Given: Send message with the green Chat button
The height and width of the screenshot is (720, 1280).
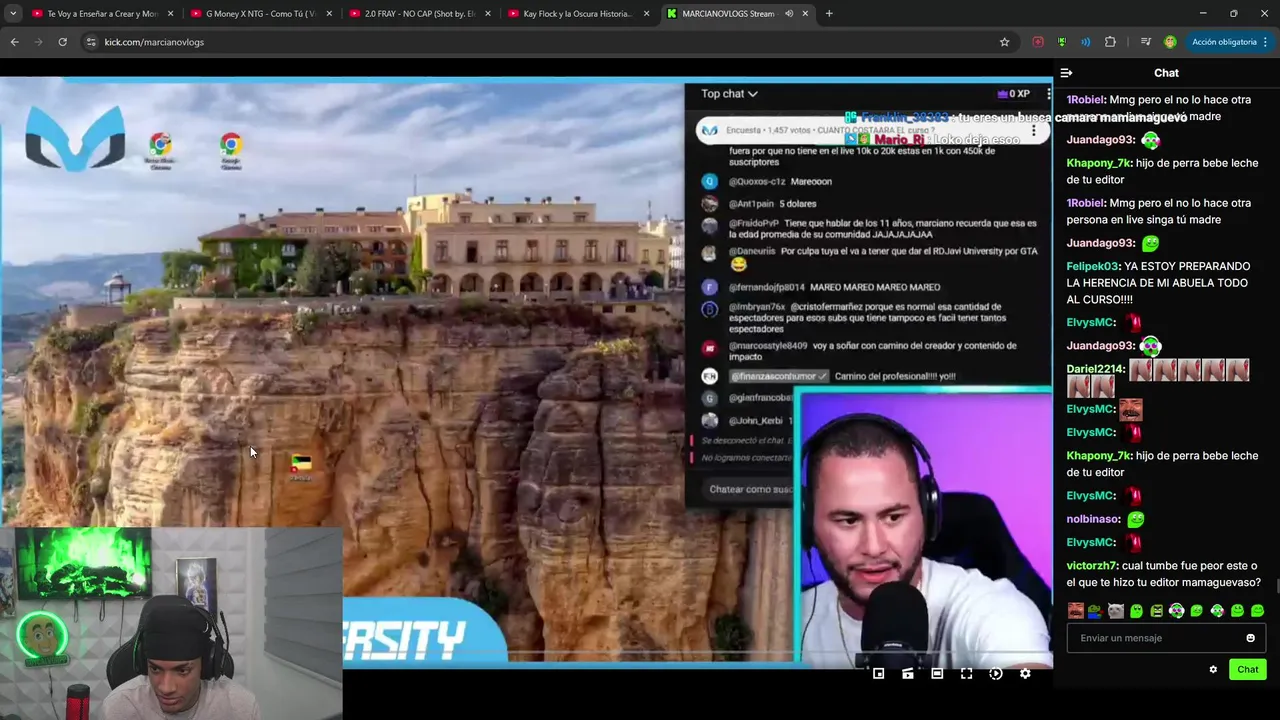Looking at the screenshot, I should pos(1248,670).
